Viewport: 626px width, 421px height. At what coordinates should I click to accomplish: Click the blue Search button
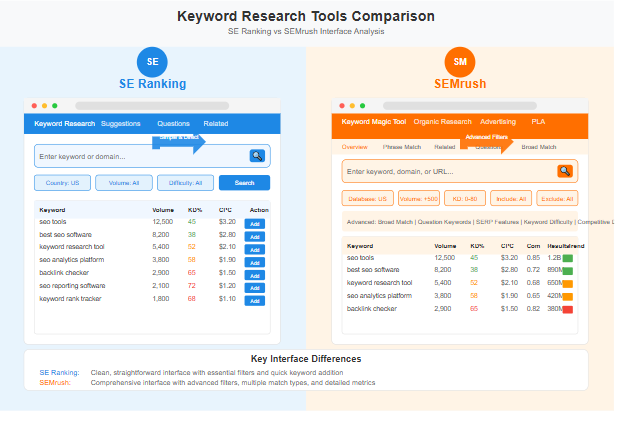click(x=244, y=183)
